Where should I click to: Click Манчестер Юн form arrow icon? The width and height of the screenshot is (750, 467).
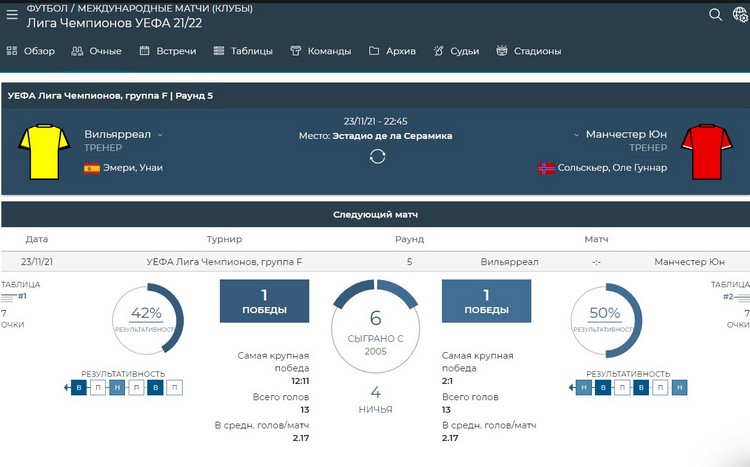pos(572,388)
